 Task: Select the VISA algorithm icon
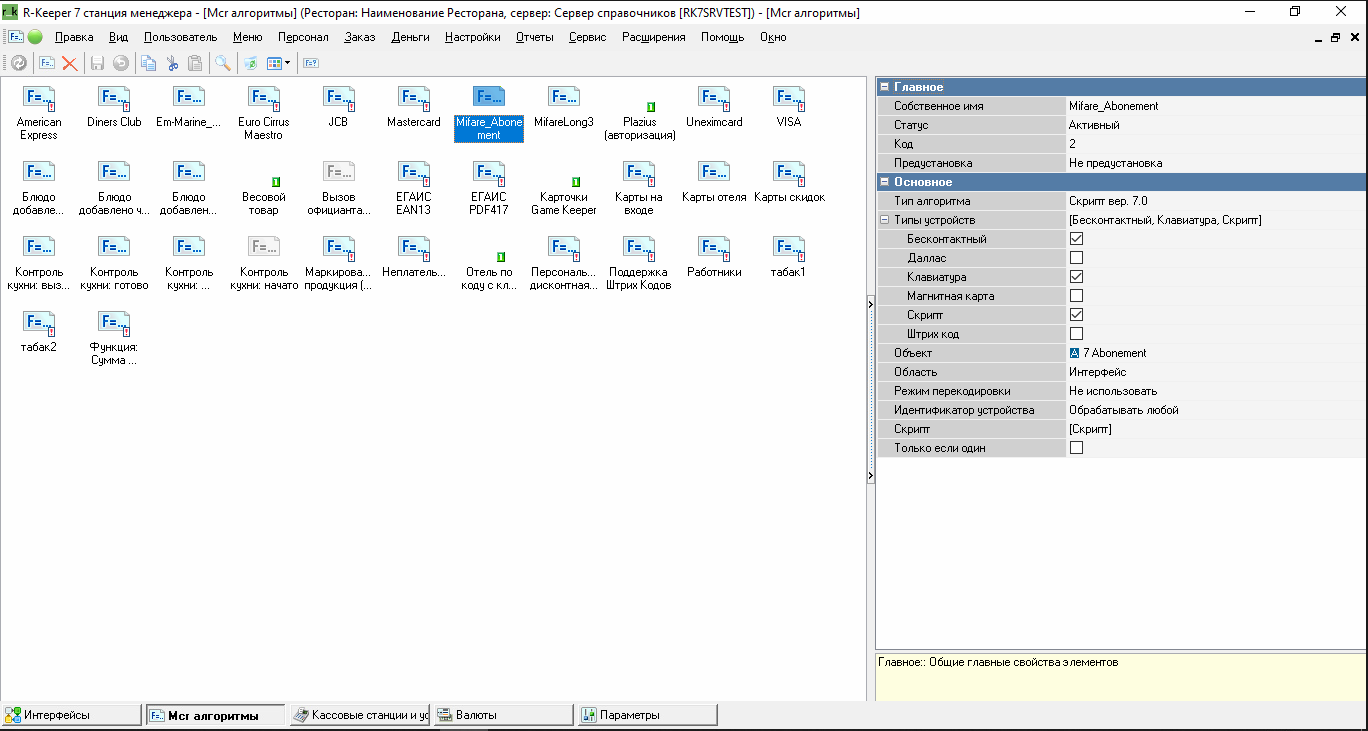[789, 98]
